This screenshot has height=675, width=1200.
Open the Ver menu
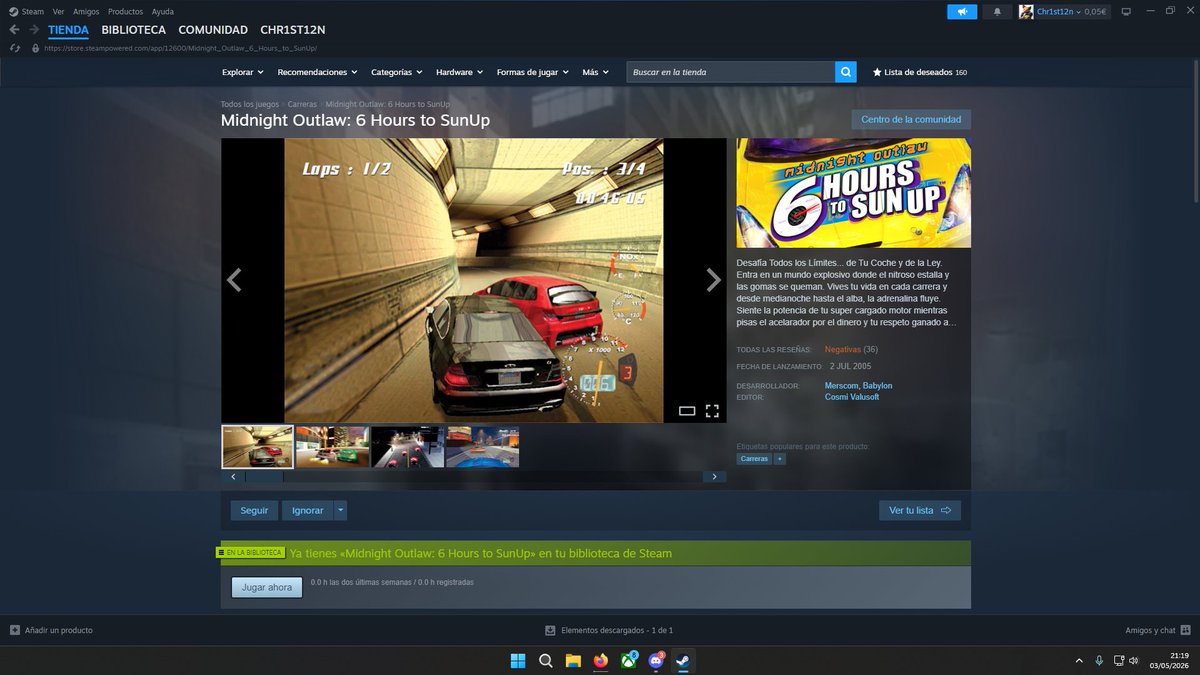click(58, 12)
